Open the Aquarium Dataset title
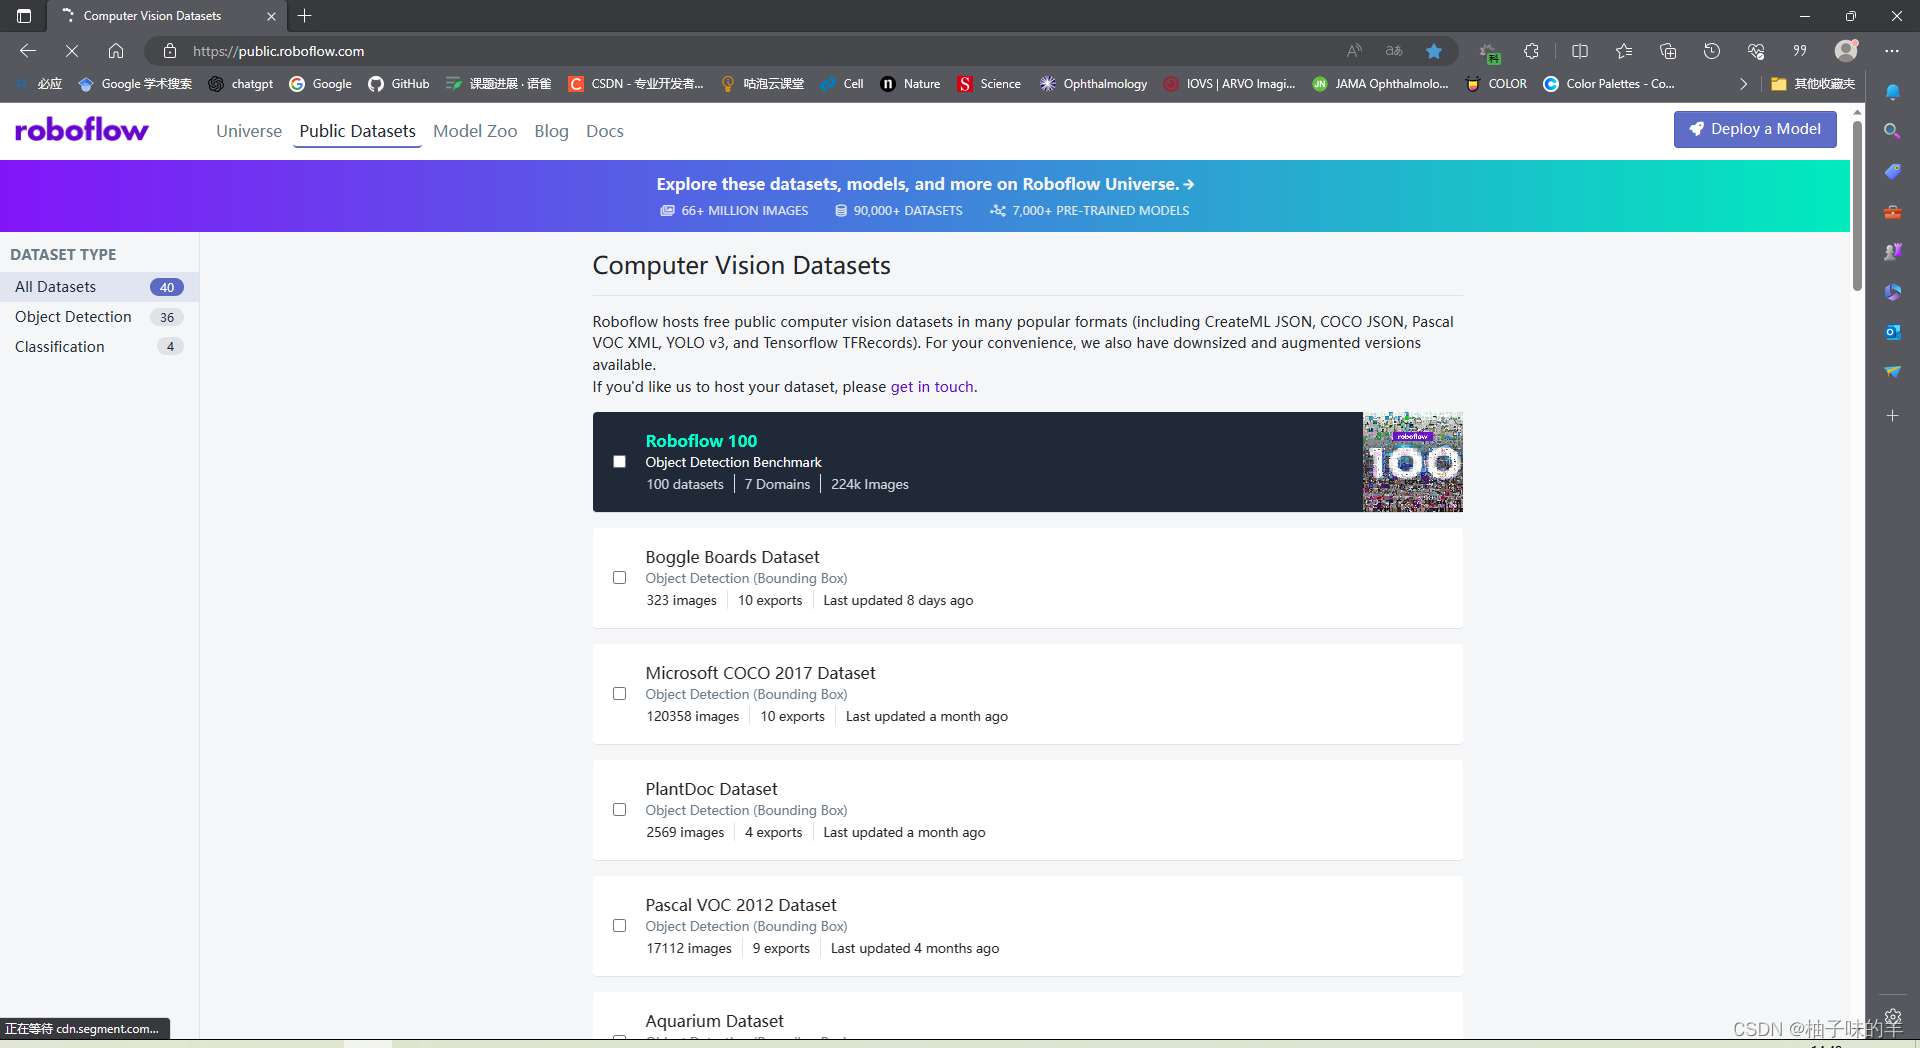Image resolution: width=1920 pixels, height=1048 pixels. point(714,1021)
